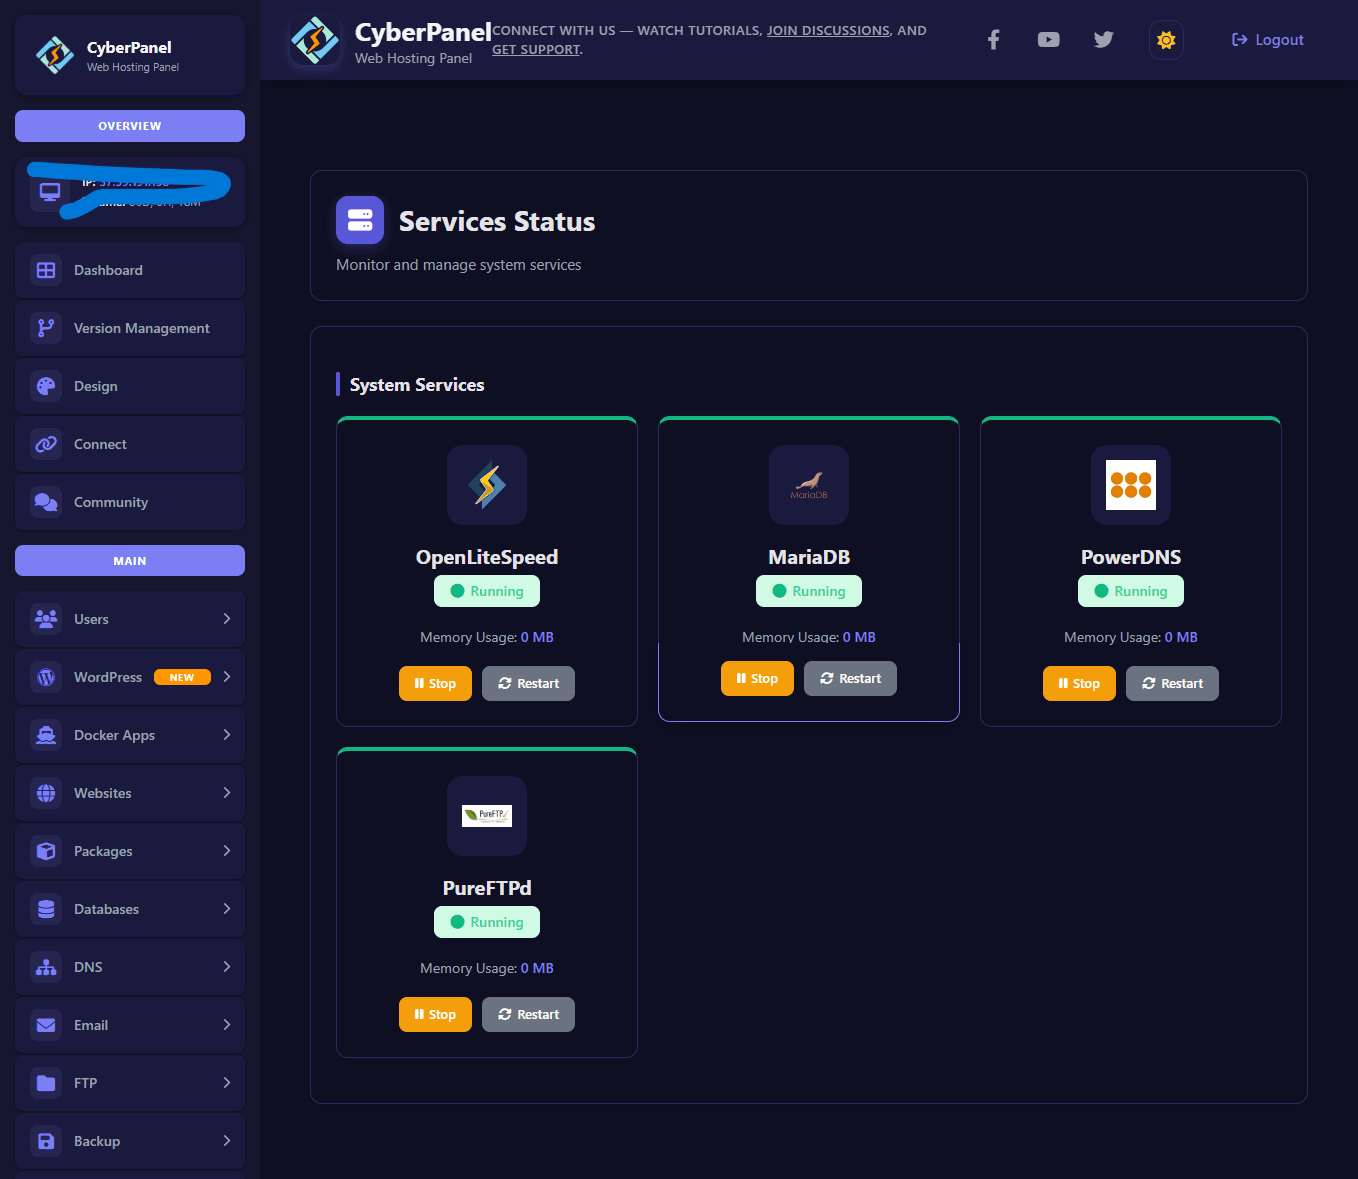Click the MAIN section header
The height and width of the screenshot is (1179, 1358).
tap(130, 561)
